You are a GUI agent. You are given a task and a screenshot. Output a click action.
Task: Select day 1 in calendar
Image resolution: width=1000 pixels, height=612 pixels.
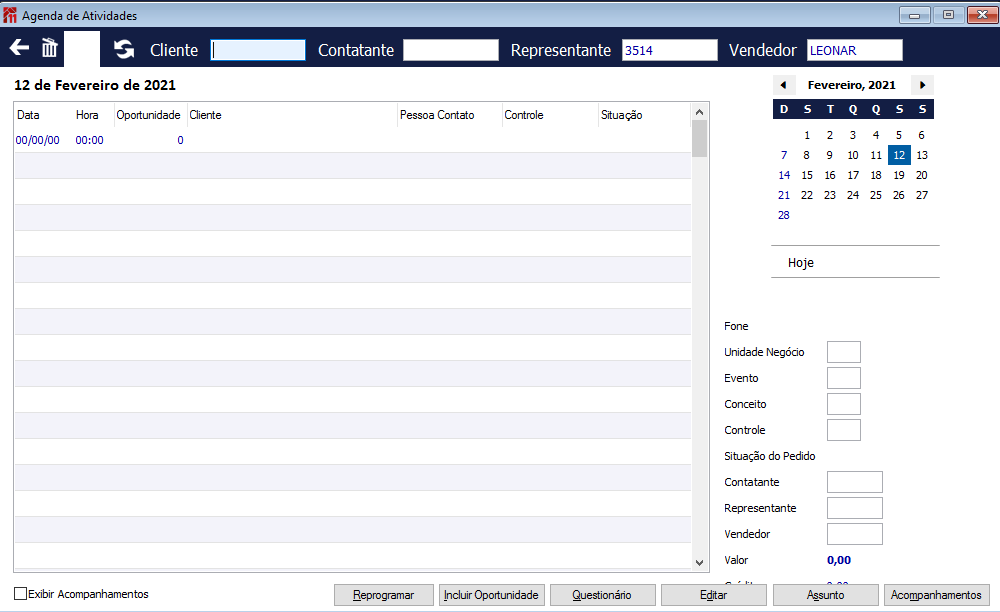[807, 135]
